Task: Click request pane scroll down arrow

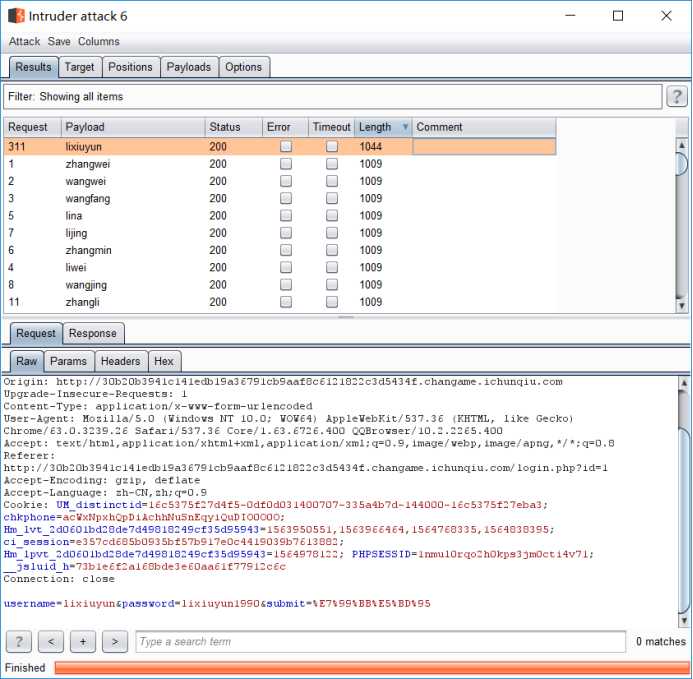Action: coord(684,621)
